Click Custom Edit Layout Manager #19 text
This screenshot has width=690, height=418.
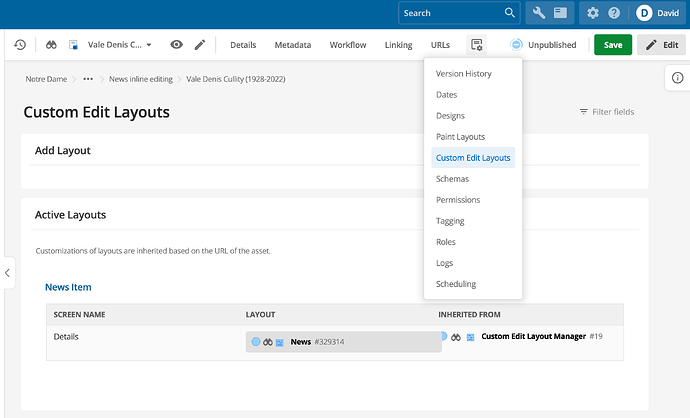tap(542, 336)
